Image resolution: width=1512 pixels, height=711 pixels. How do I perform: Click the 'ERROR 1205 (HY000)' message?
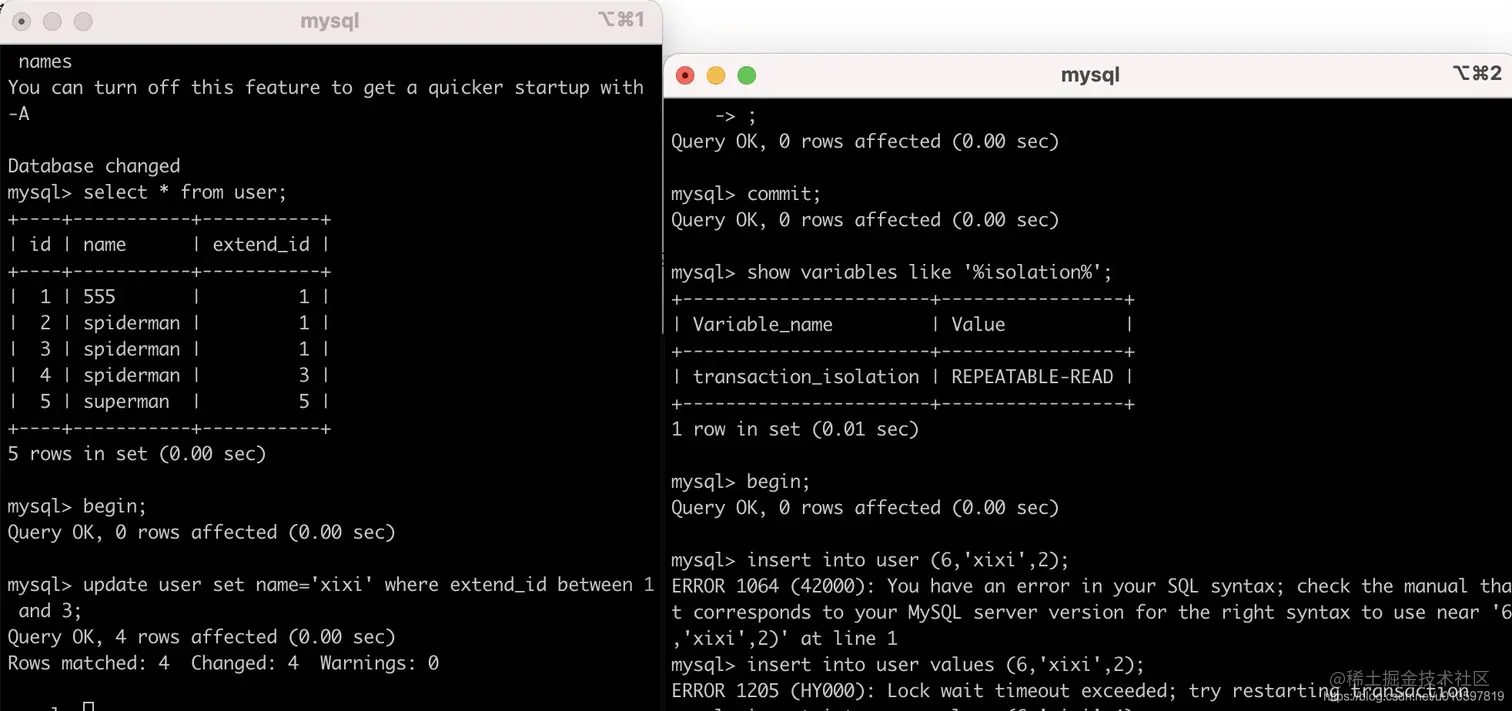coord(1070,690)
